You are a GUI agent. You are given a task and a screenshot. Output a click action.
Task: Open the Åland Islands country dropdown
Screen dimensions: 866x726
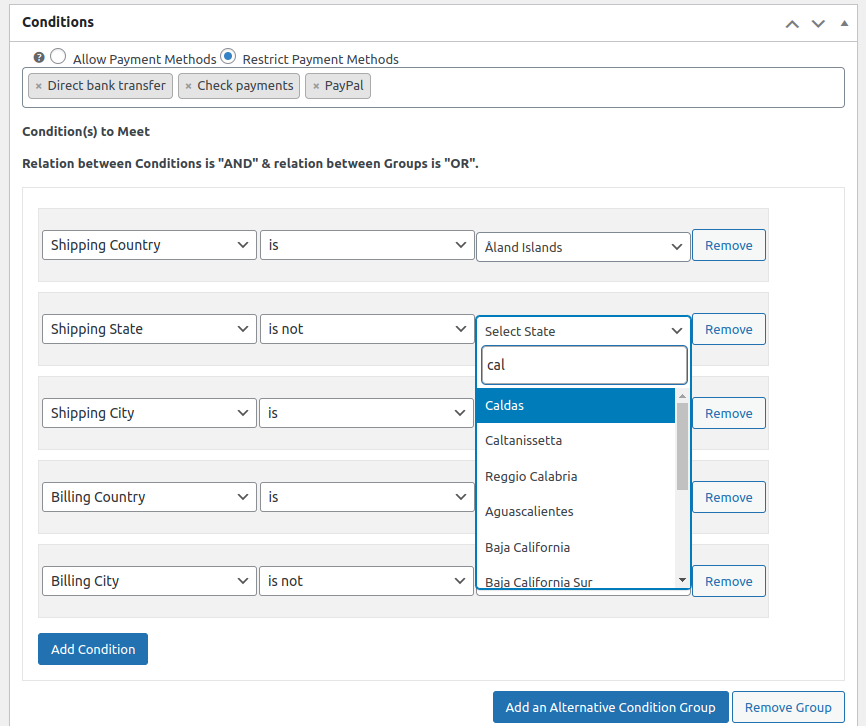(583, 247)
